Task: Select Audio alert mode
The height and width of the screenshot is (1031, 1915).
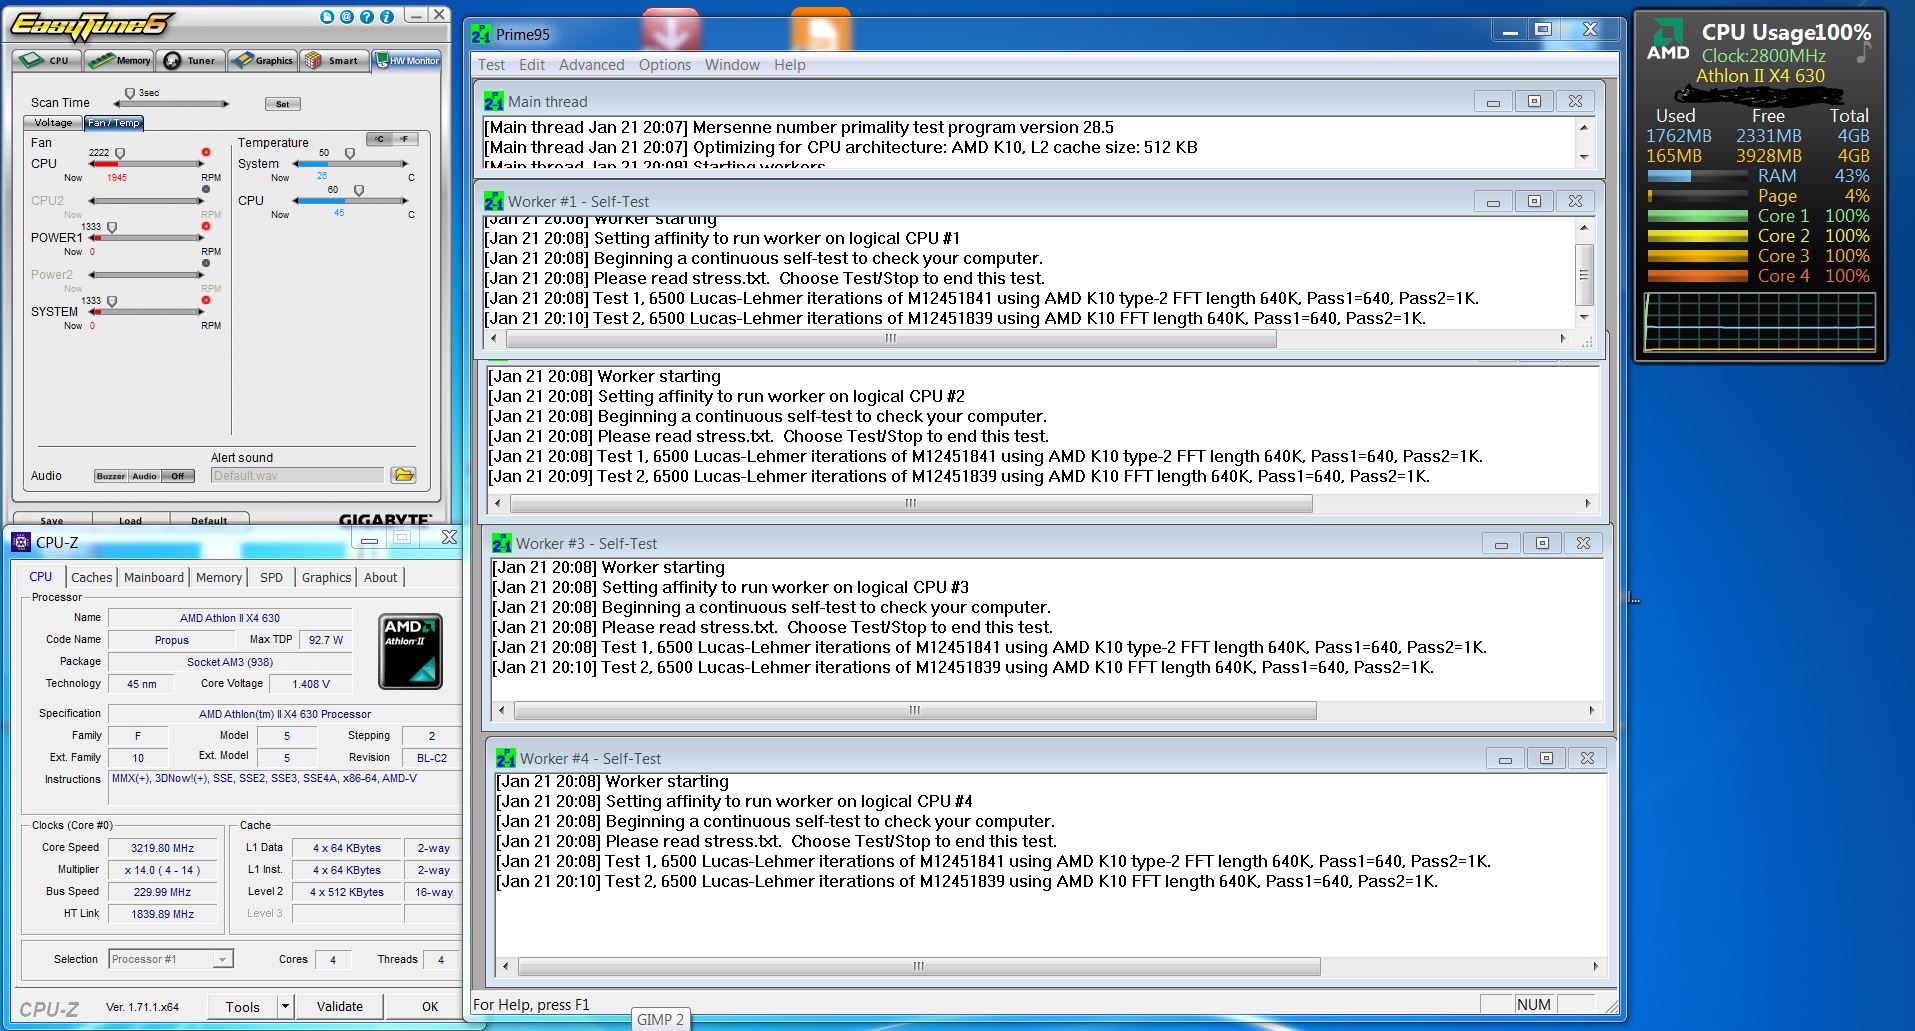Action: pos(144,476)
